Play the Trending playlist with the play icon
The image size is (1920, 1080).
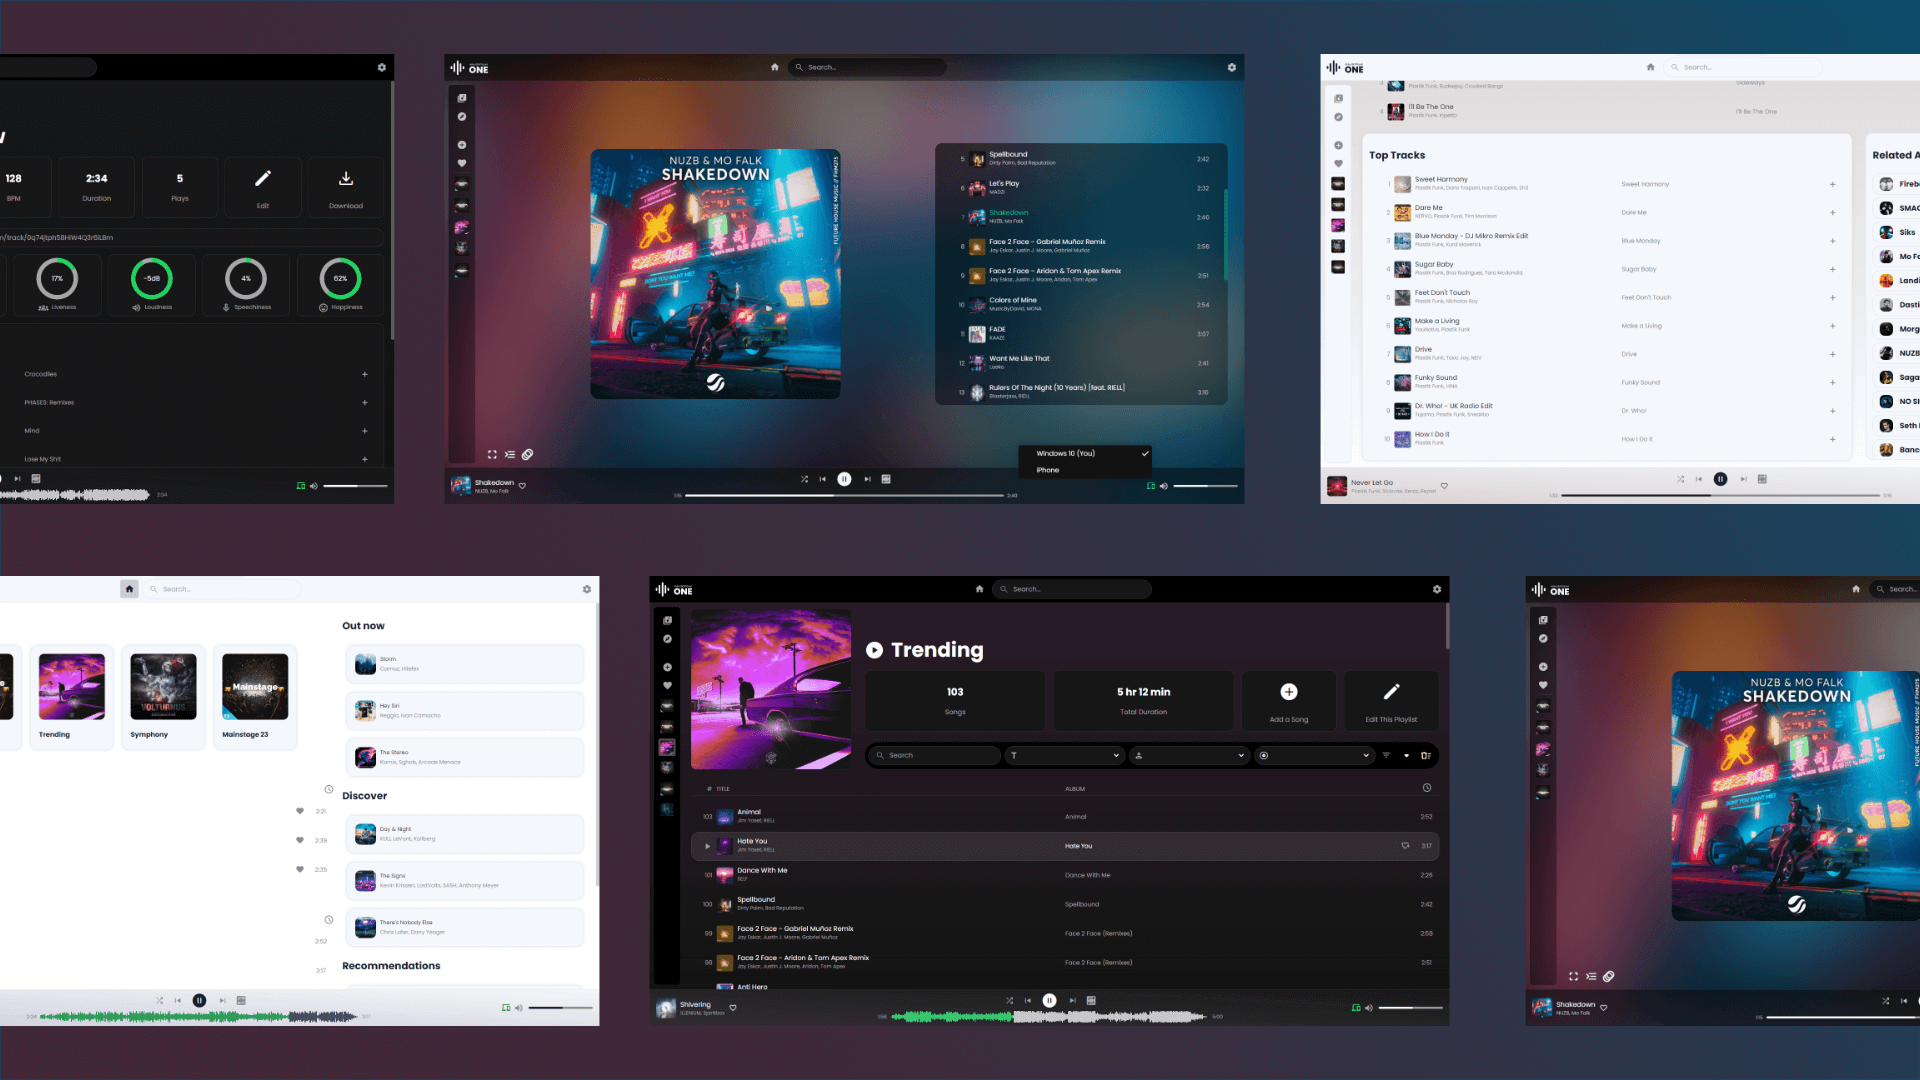874,650
